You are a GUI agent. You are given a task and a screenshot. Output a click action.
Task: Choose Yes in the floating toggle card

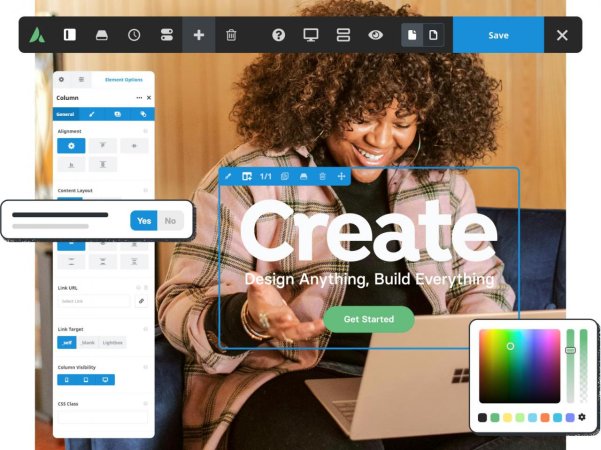(144, 221)
